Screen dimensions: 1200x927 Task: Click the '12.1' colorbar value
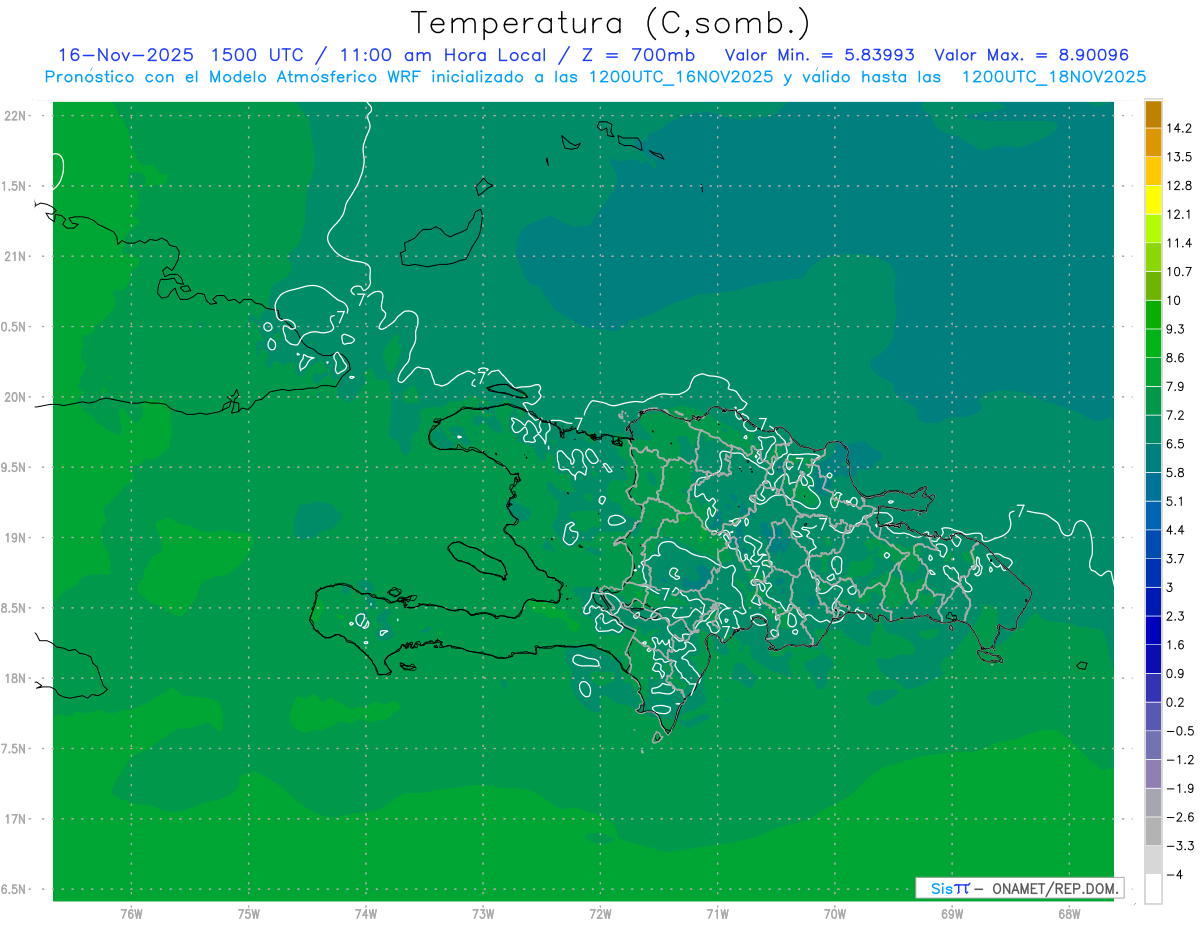click(x=1179, y=214)
